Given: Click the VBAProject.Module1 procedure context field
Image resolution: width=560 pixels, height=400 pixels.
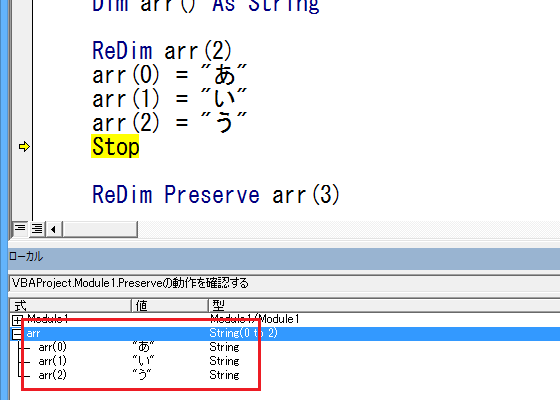Looking at the screenshot, I should pyautogui.click(x=285, y=283).
